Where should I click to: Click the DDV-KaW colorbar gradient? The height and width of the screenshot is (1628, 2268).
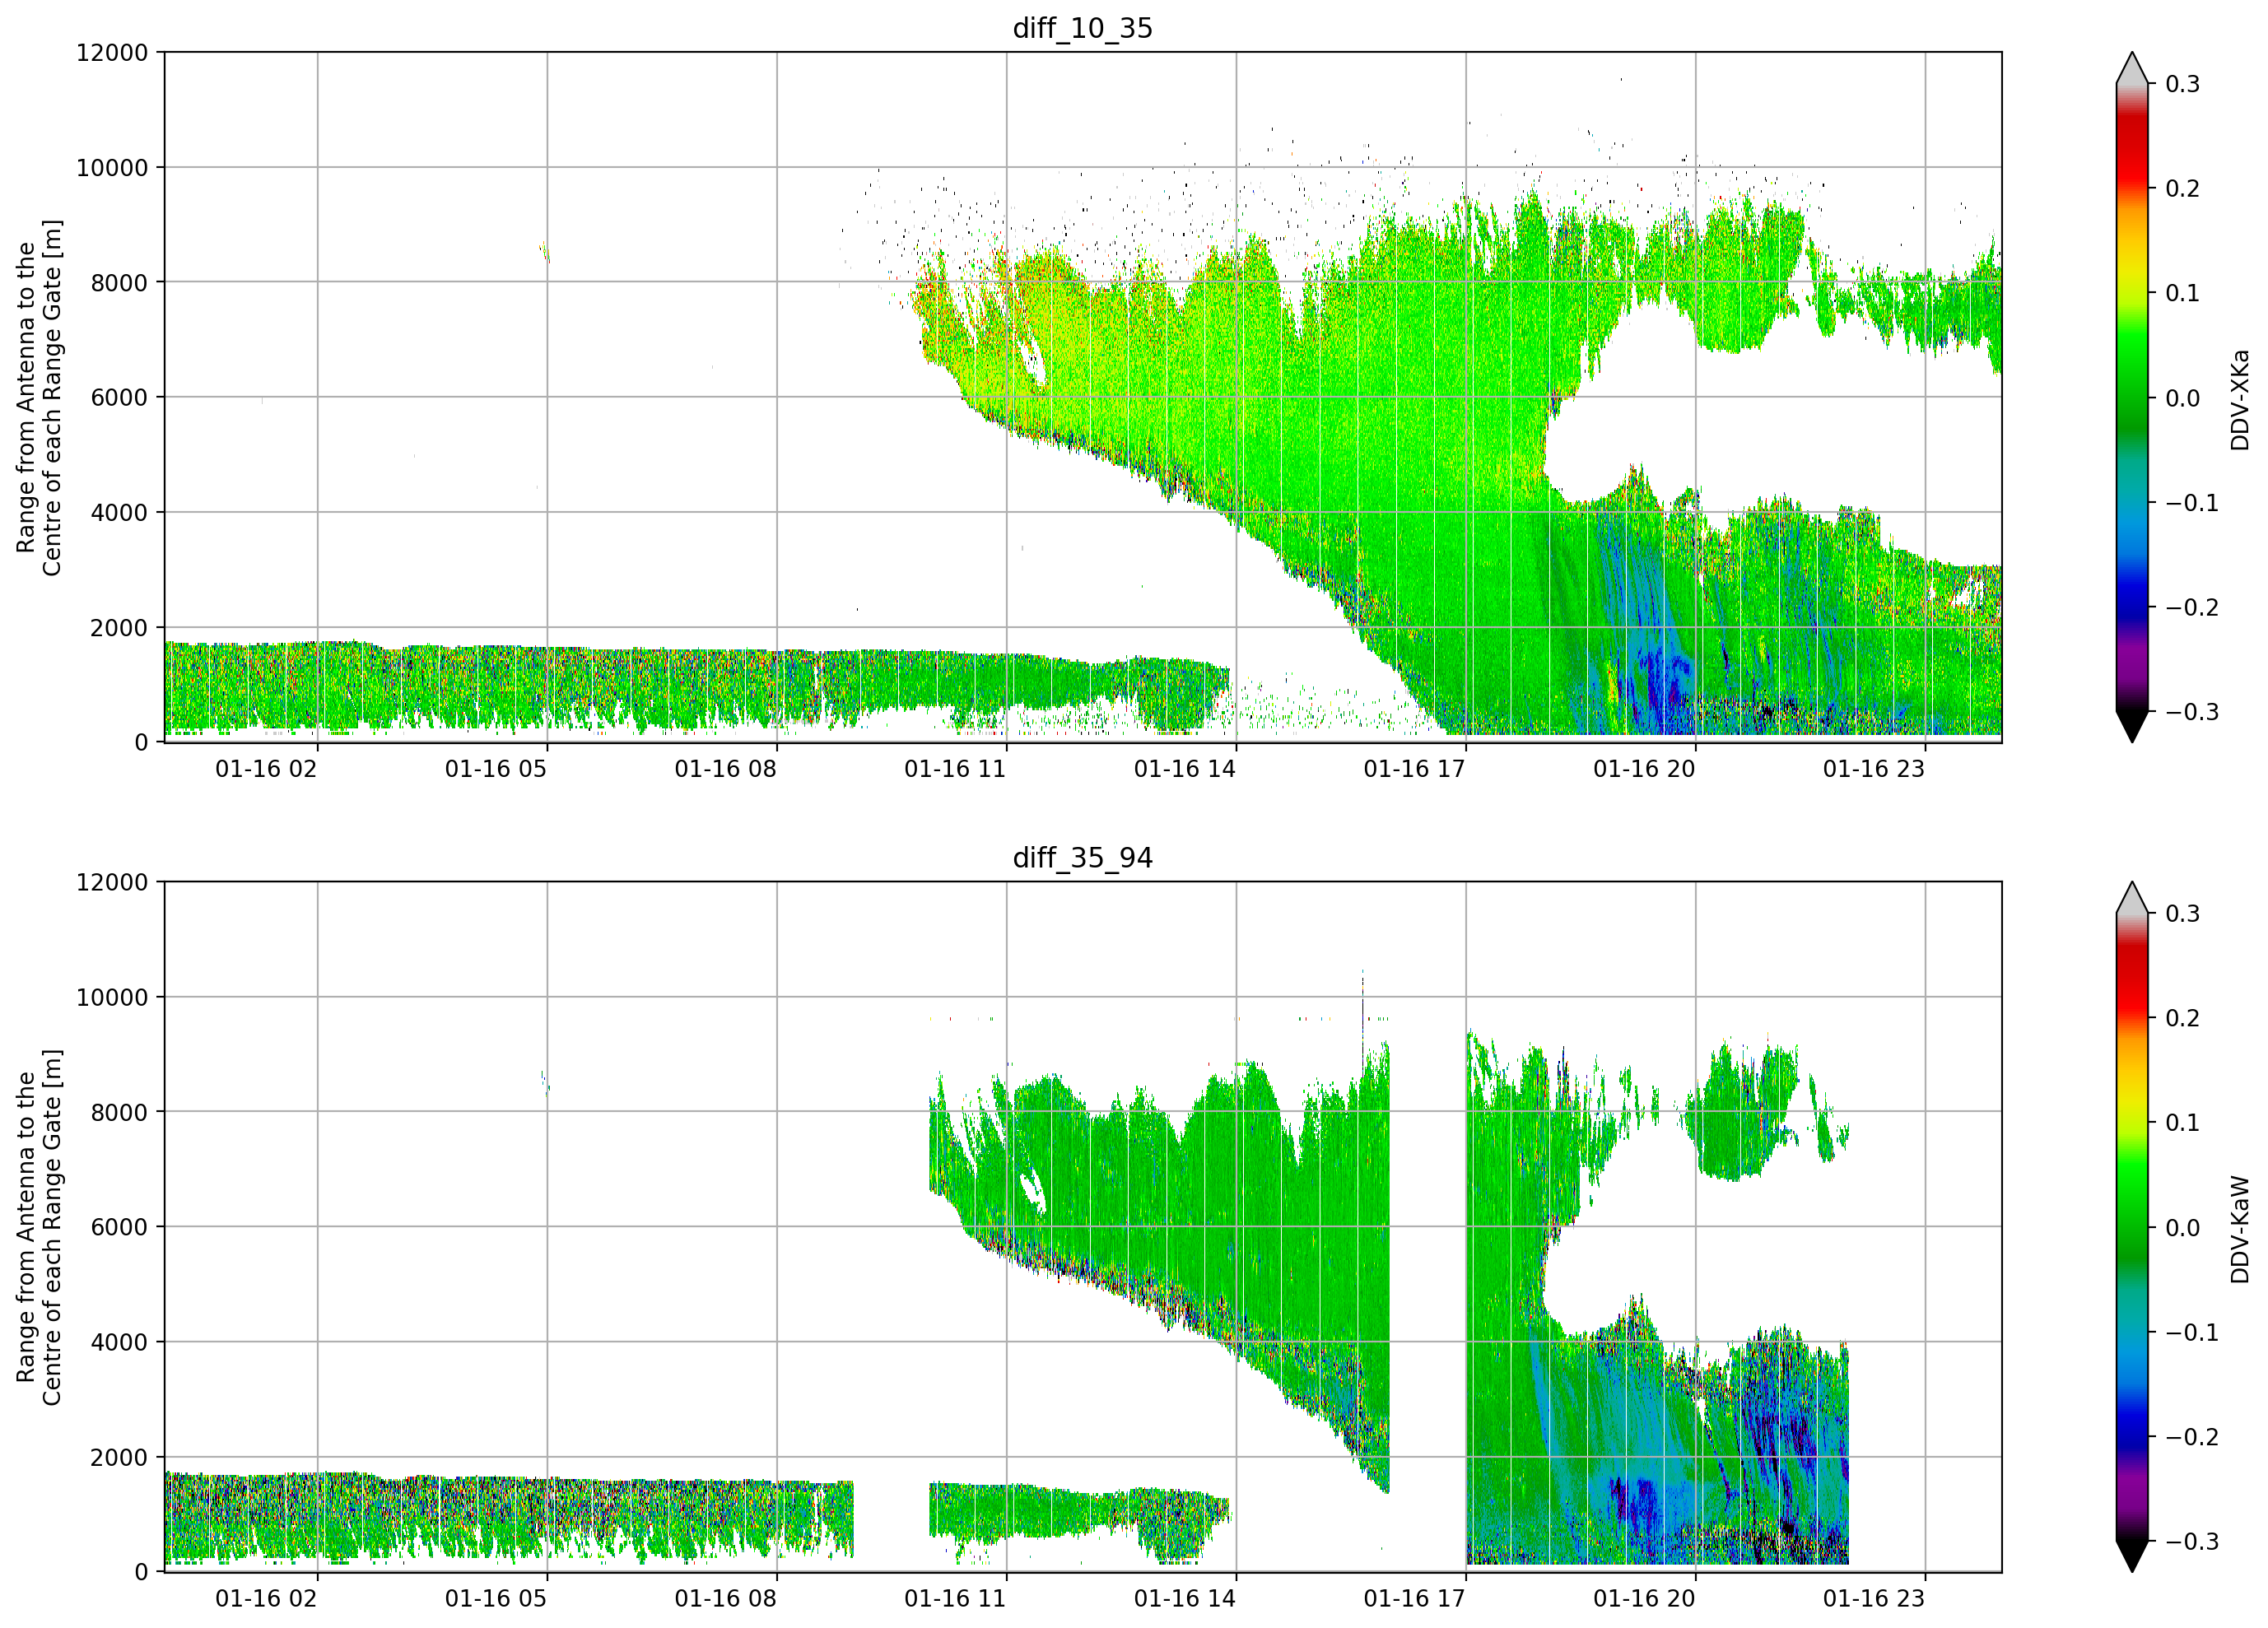[2132, 1227]
